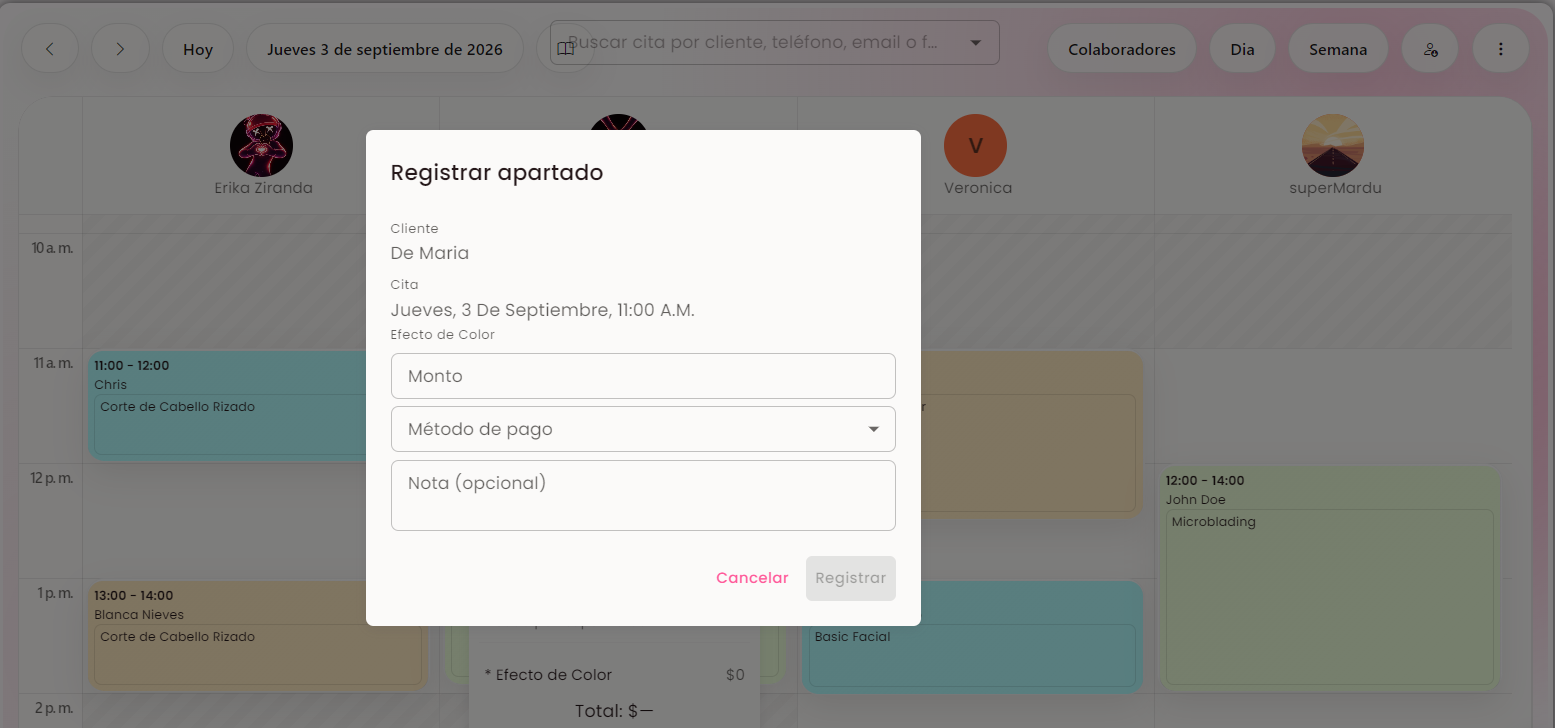Viewport: 1555px width, 728px height.
Task: Open the Basic Facial appointment
Action: pos(972,637)
